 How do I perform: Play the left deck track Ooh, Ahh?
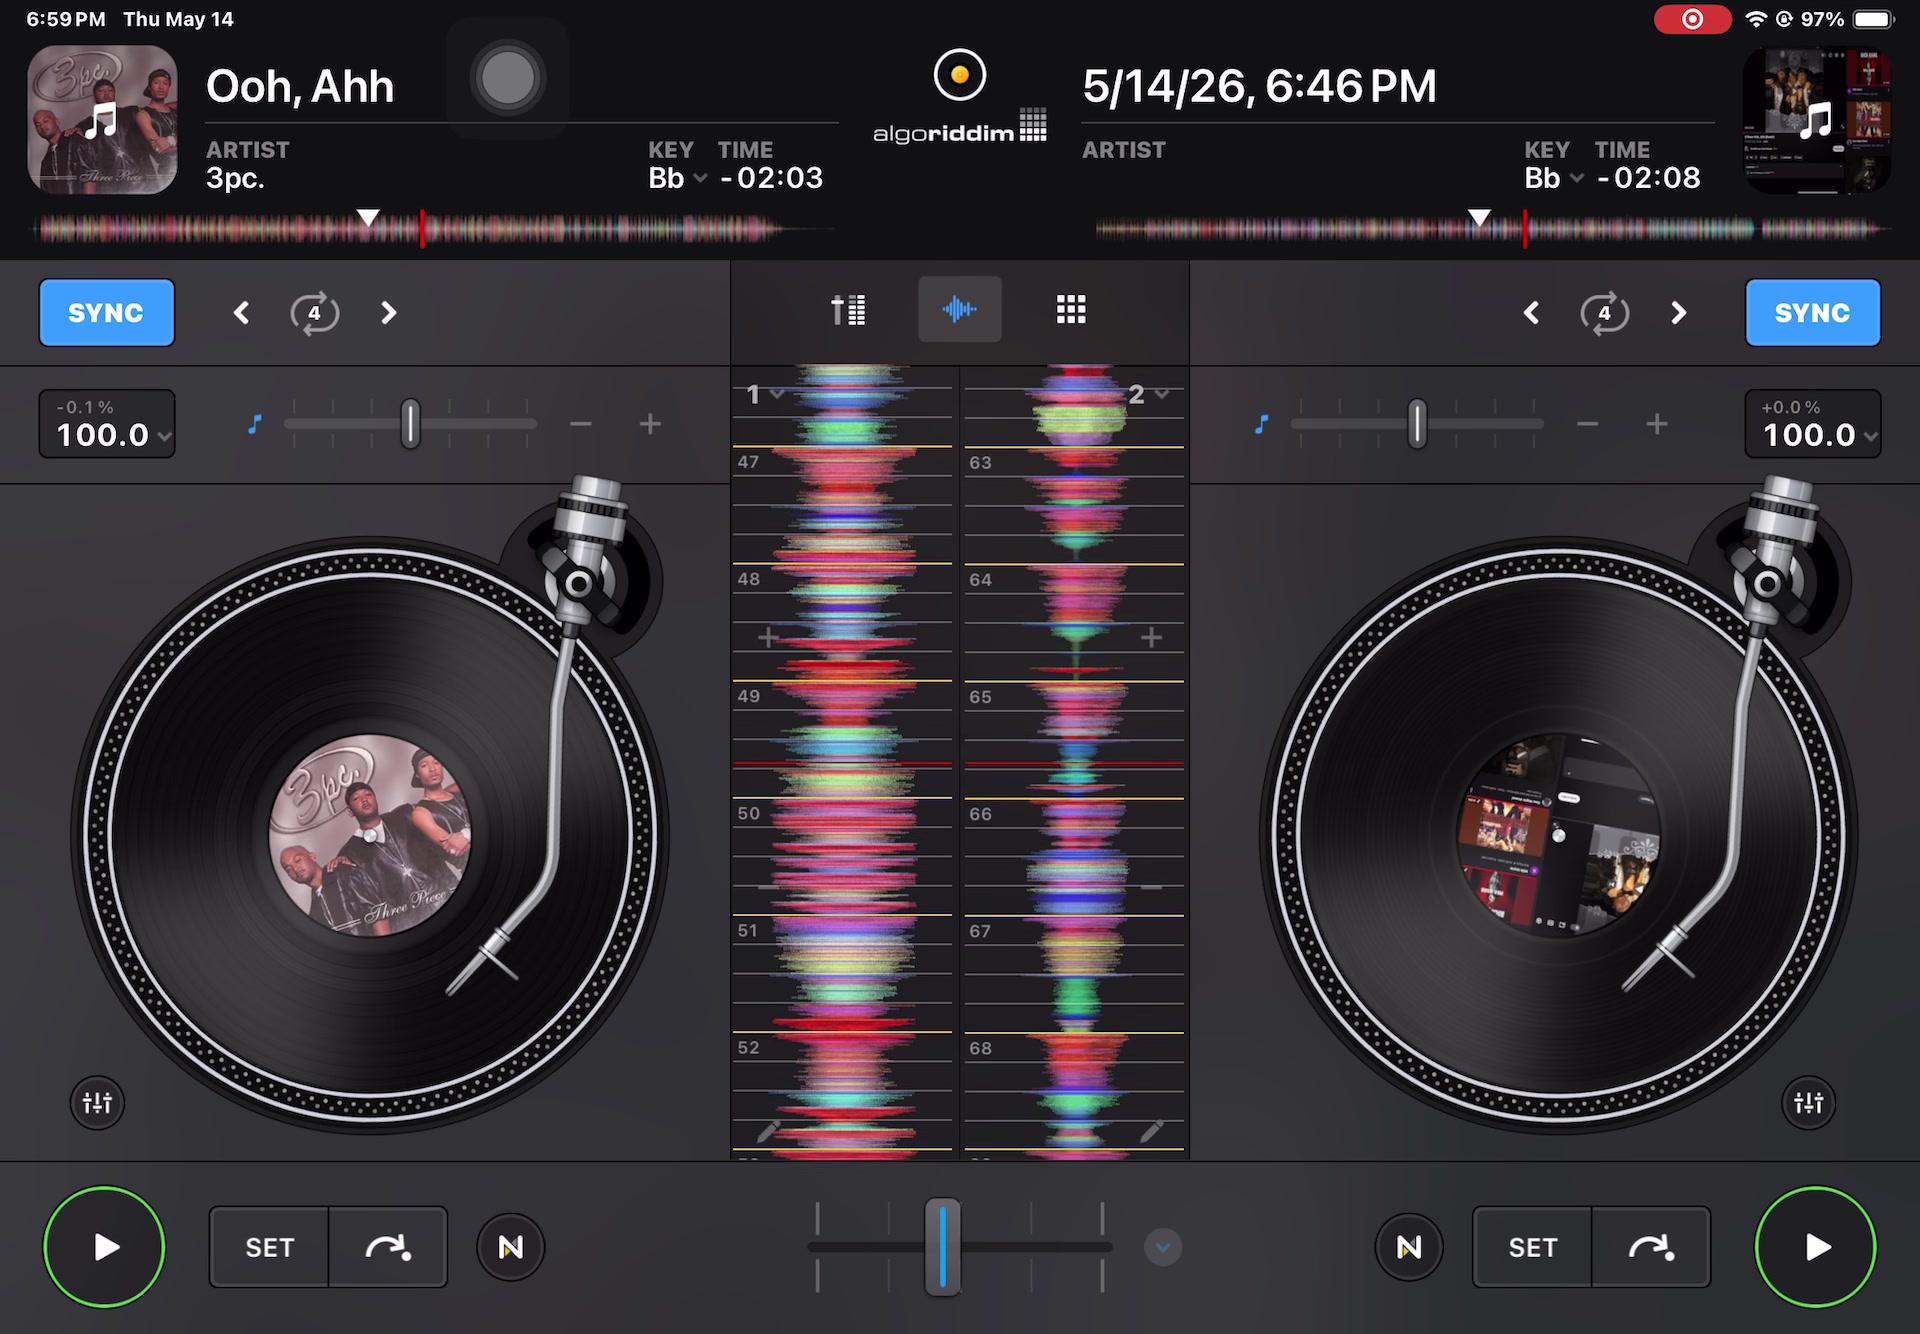pos(104,1247)
